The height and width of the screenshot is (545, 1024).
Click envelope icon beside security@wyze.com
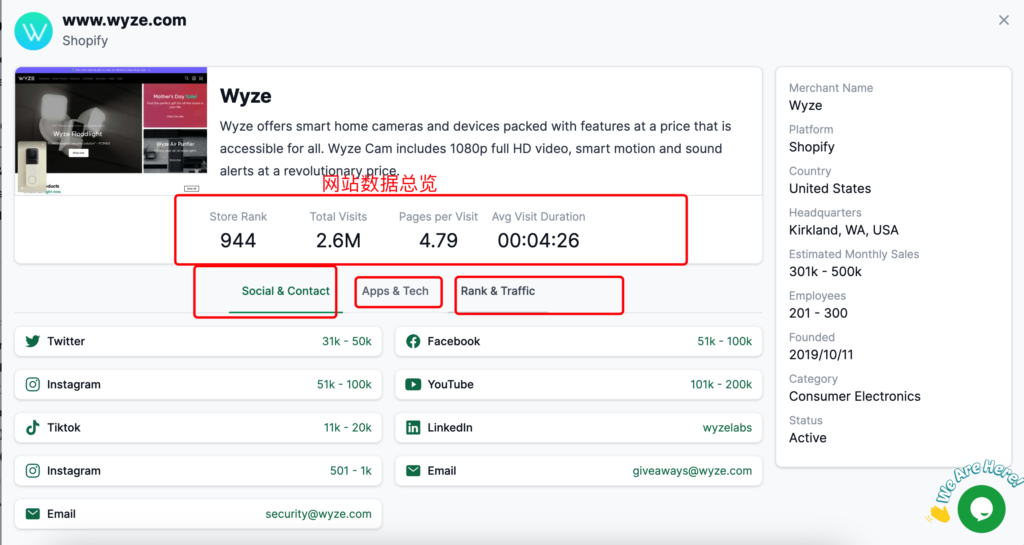(33, 514)
